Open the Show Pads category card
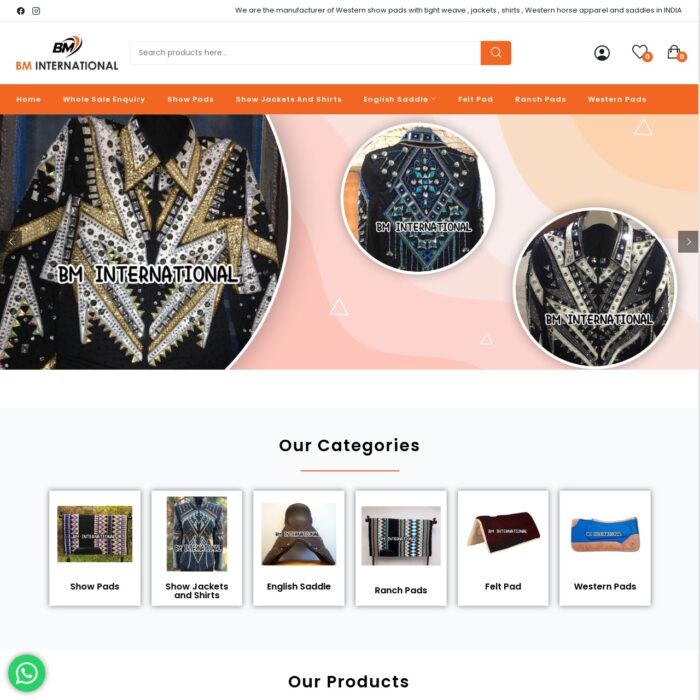The width and height of the screenshot is (700, 700). point(95,548)
